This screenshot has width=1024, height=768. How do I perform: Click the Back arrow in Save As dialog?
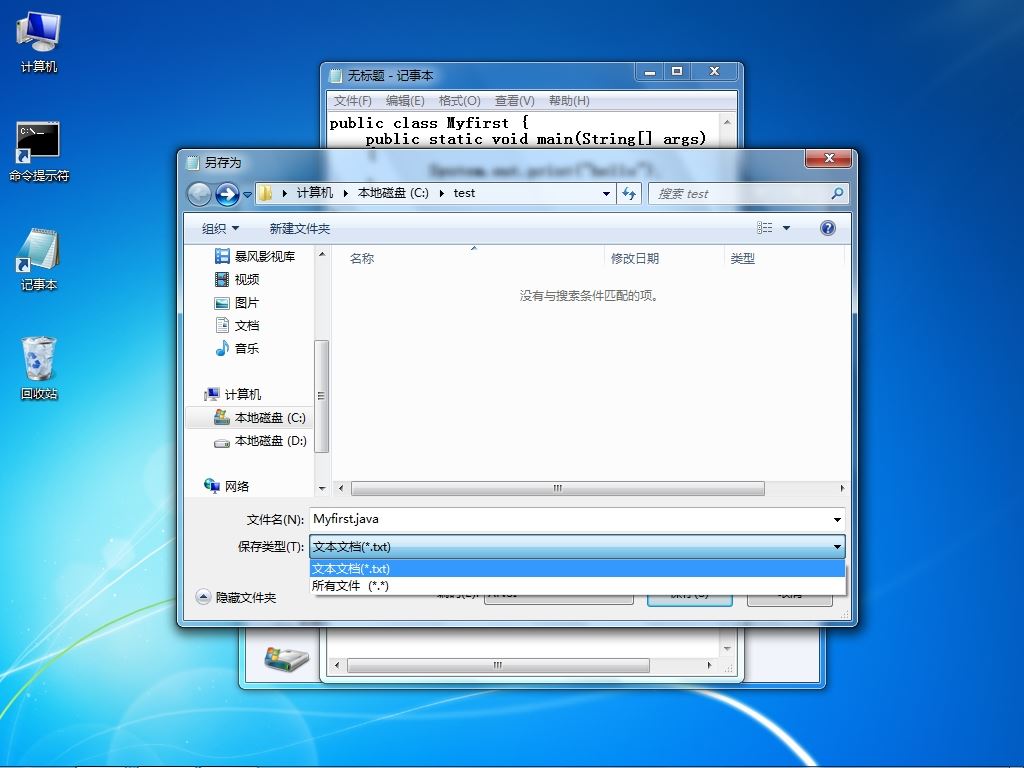(x=199, y=194)
